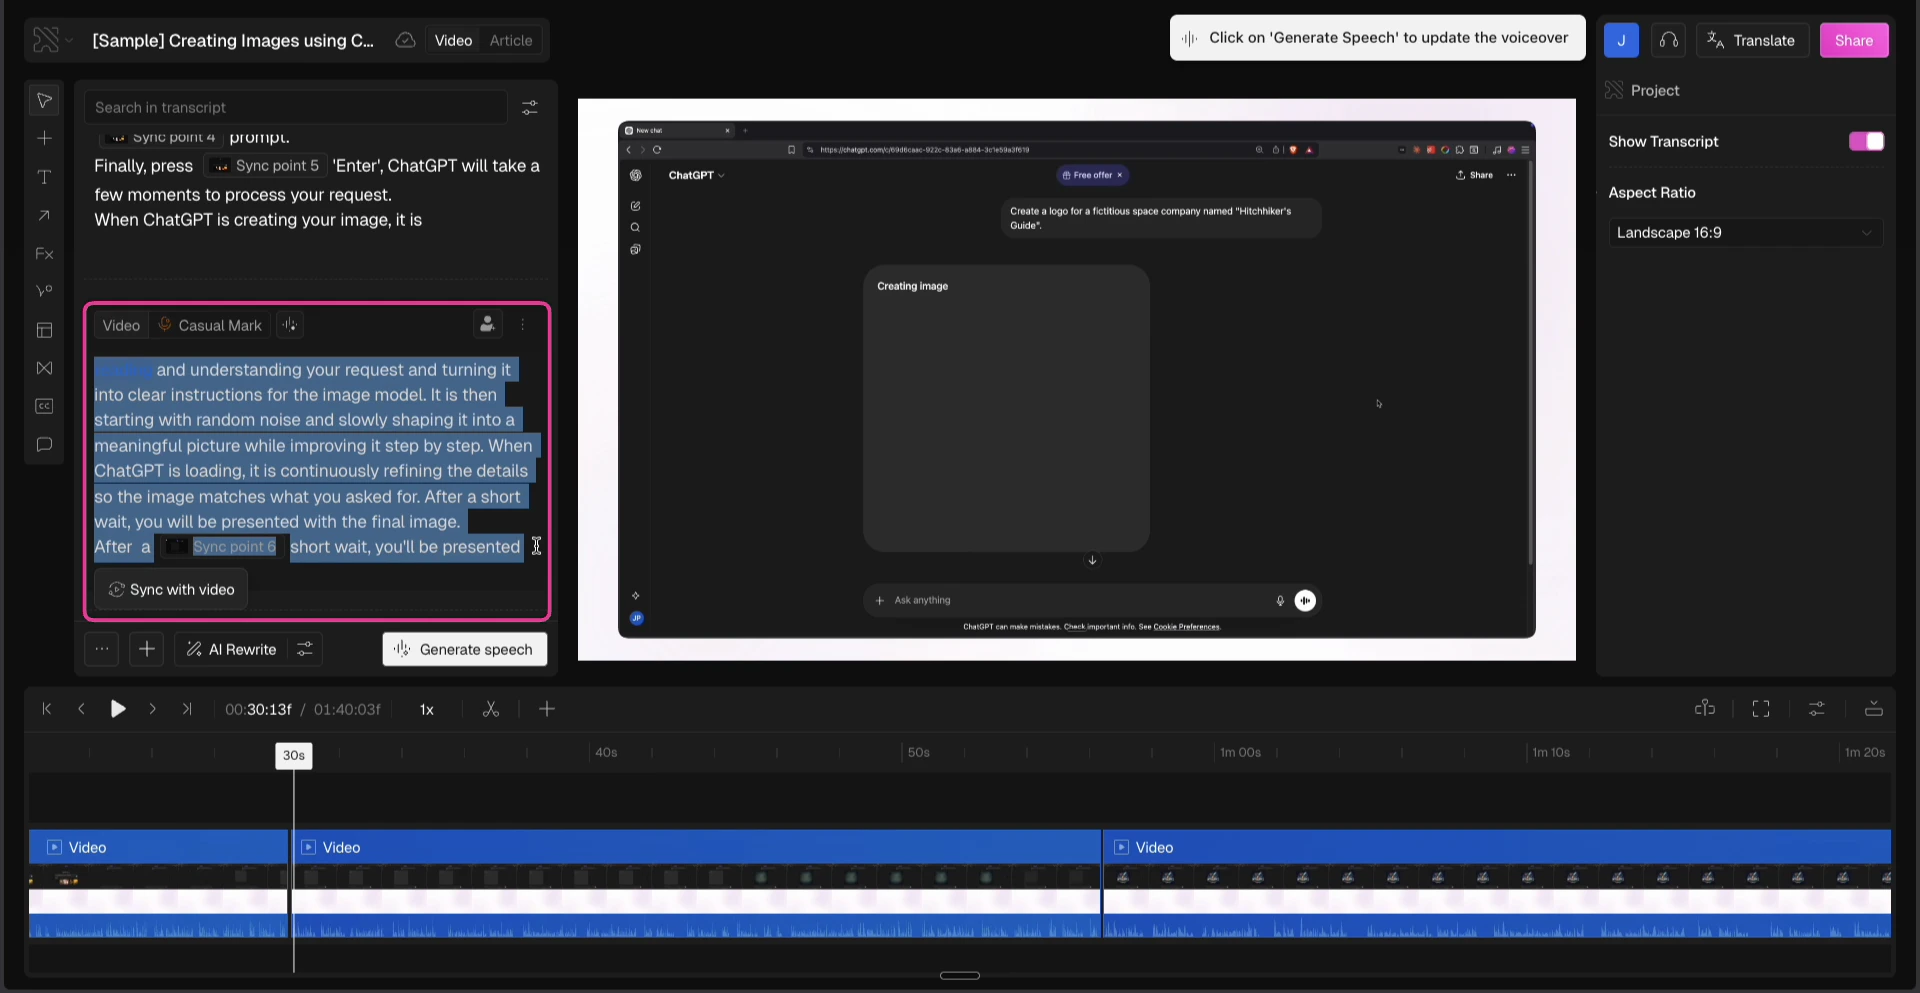Viewport: 1920px width, 993px height.
Task: Click Sync with video button
Action: tap(171, 589)
